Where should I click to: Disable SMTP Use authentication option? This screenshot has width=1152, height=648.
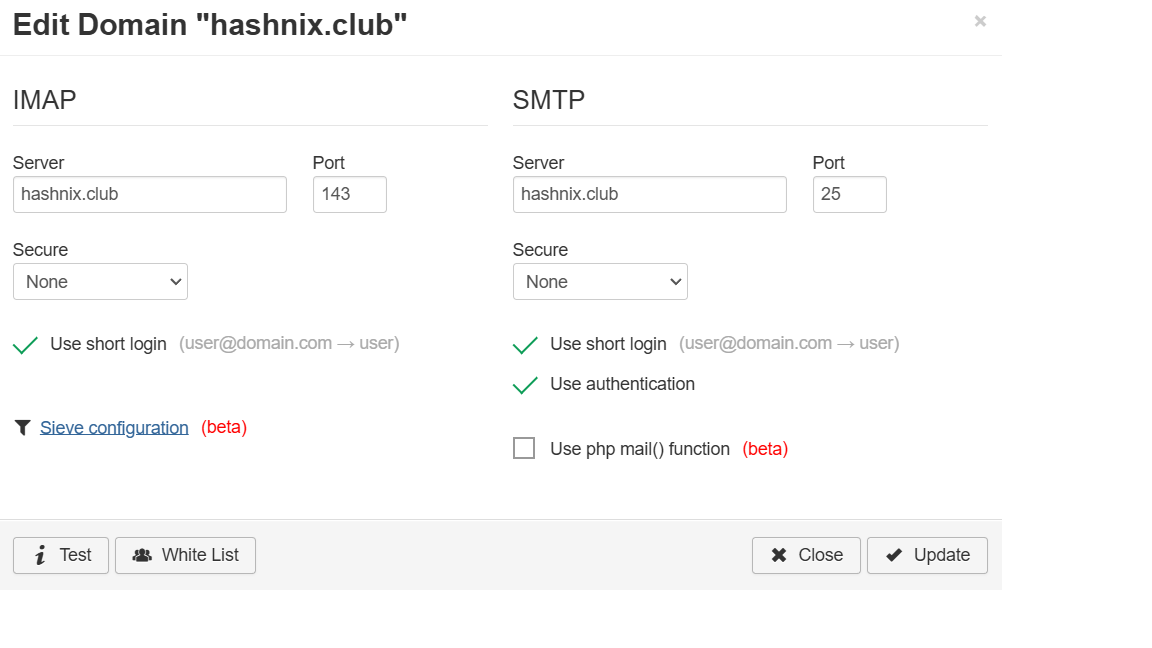point(525,385)
